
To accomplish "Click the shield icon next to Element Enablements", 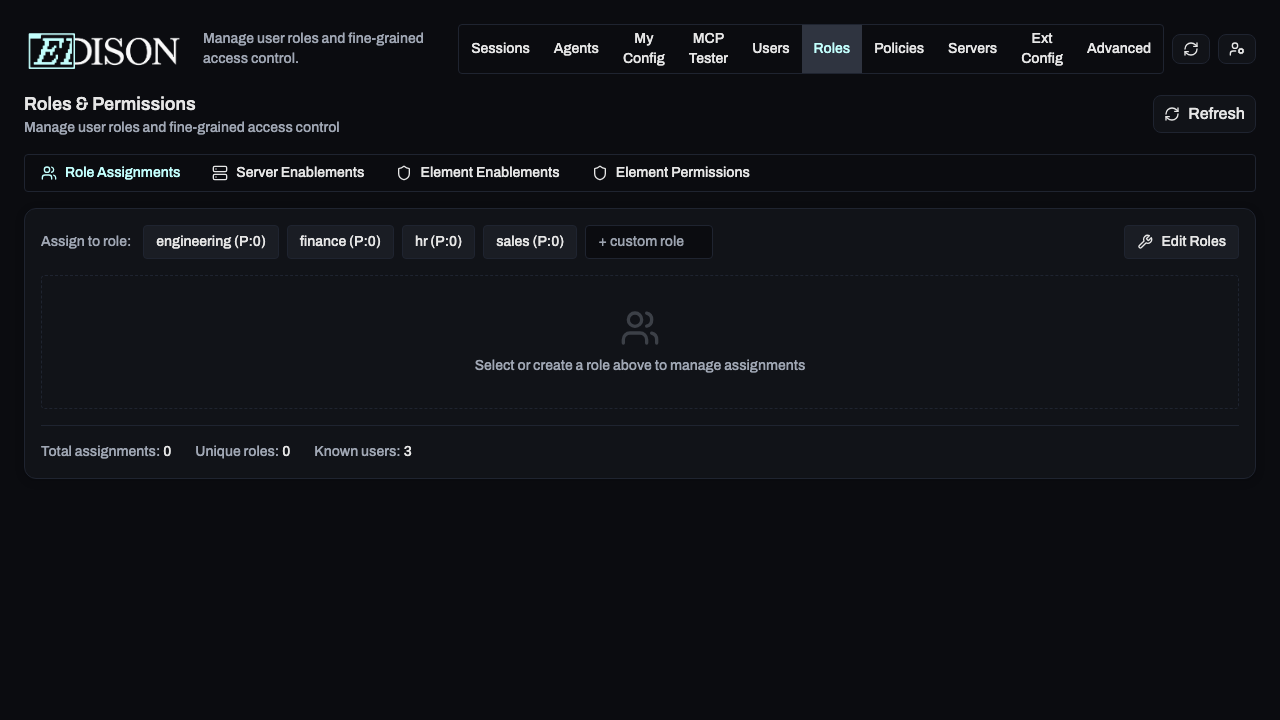I will 403,172.
